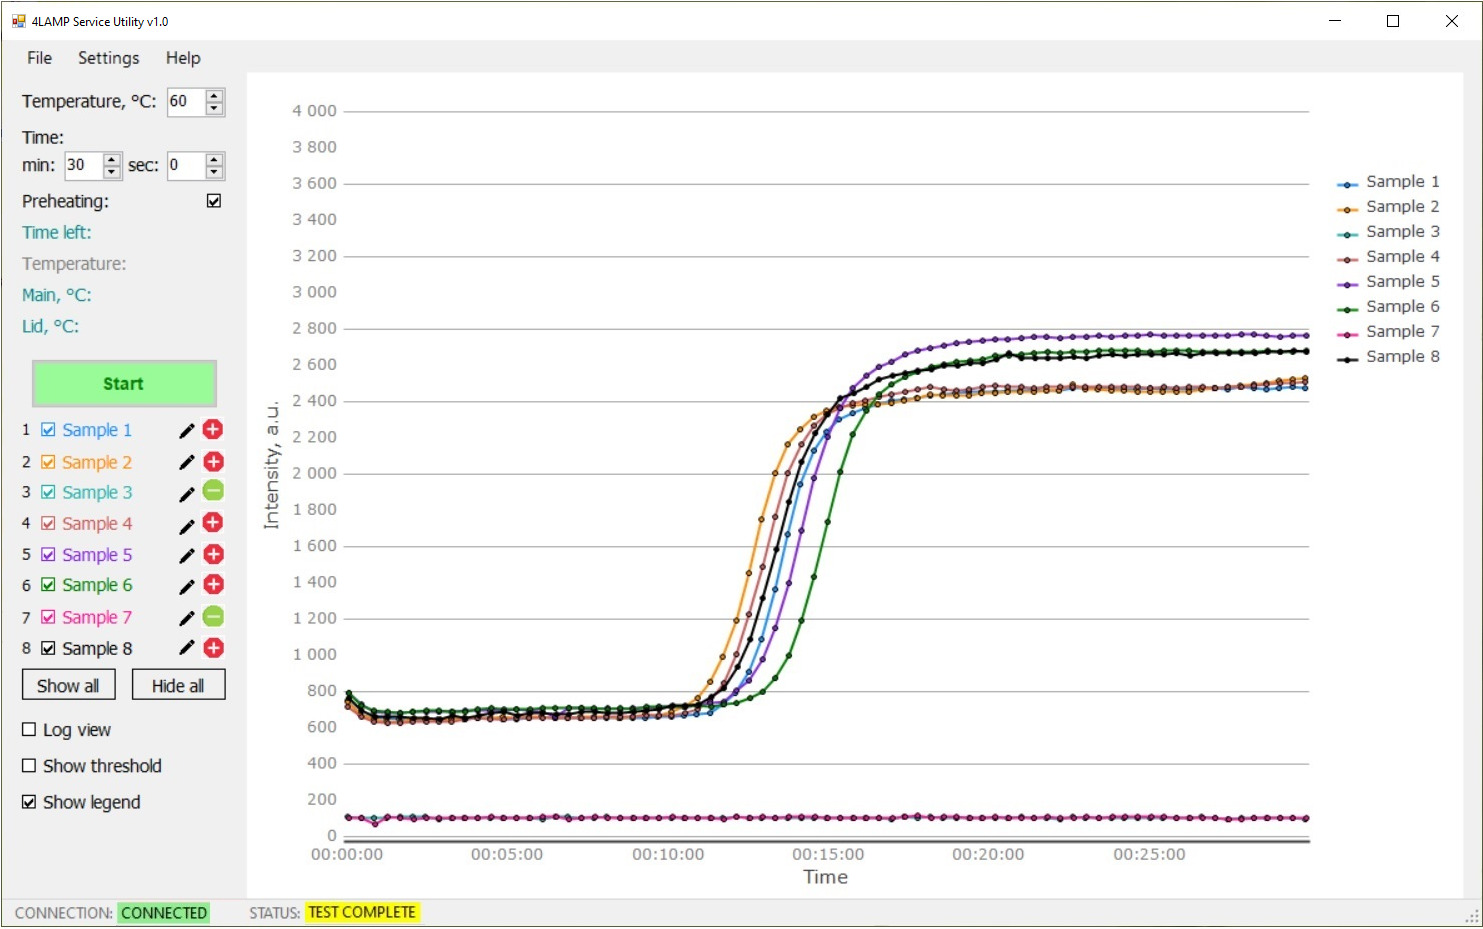Viewport: 1483px width, 929px height.
Task: Increase temperature with the up arrow
Action: 214,96
